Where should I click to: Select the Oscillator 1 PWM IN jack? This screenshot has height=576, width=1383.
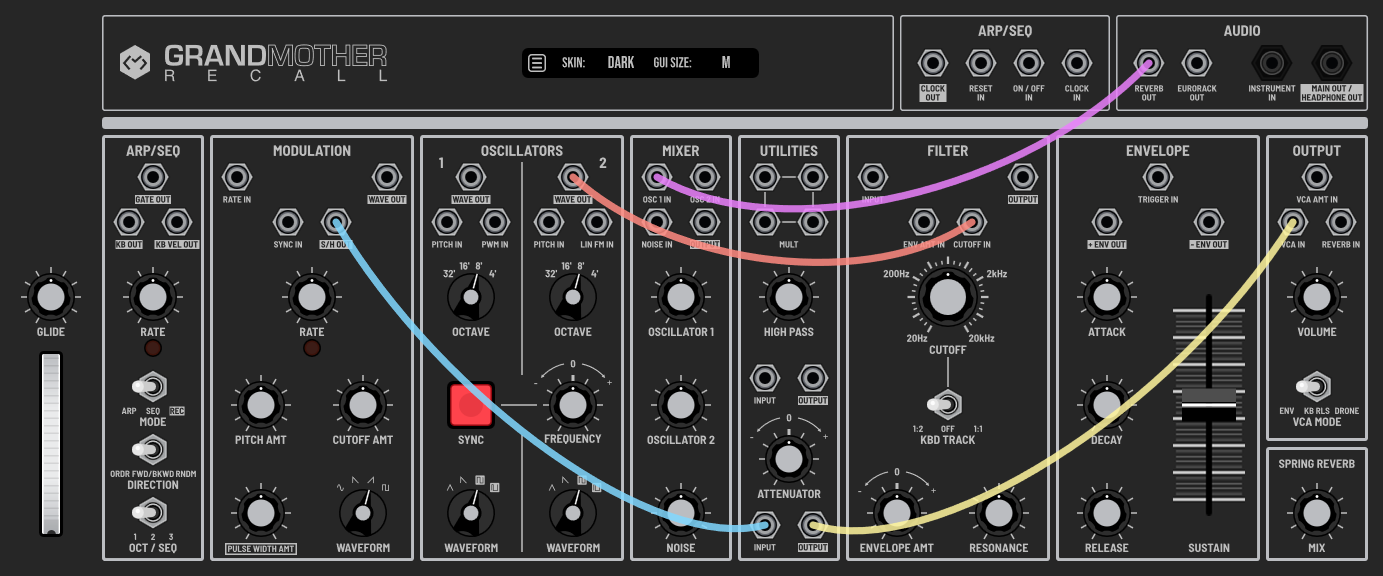pos(495,221)
